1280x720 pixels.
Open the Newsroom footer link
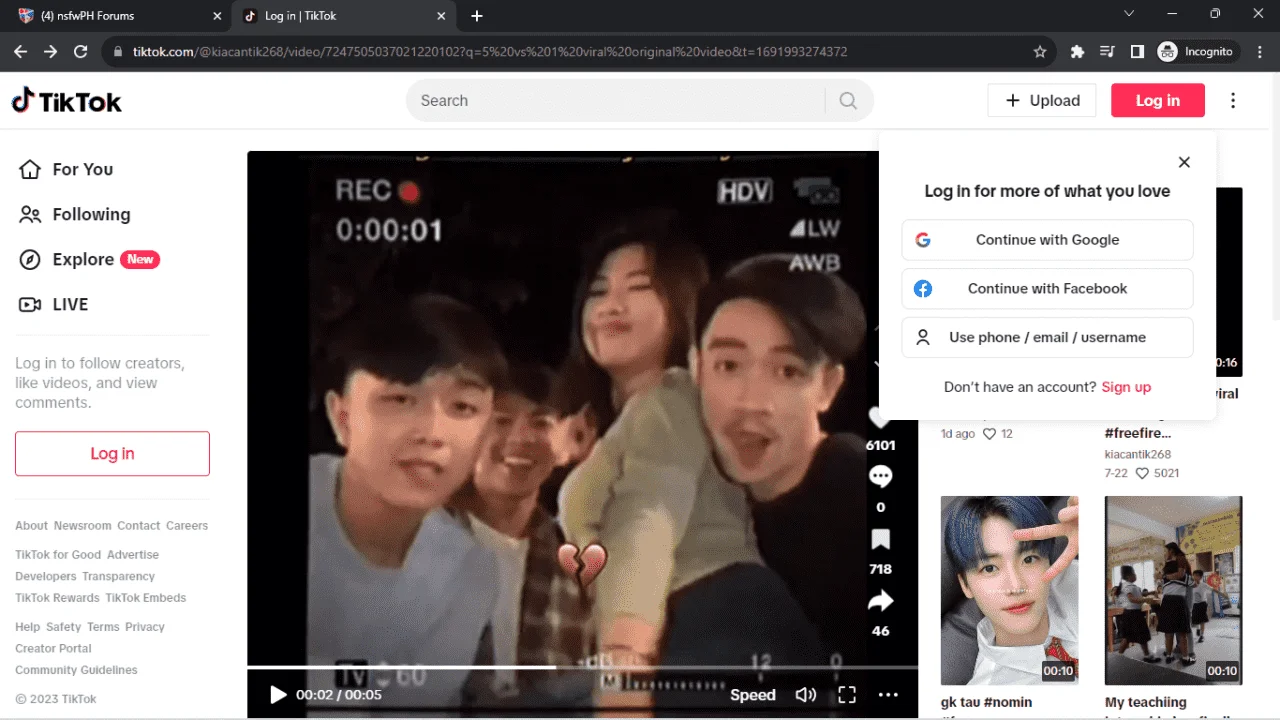(x=82, y=526)
